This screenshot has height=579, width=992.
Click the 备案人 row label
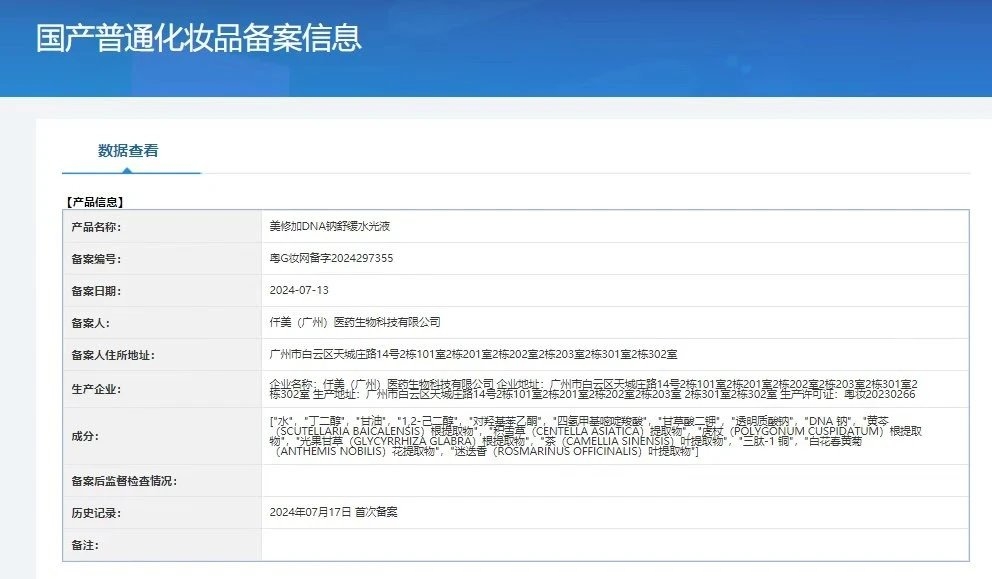[90, 323]
